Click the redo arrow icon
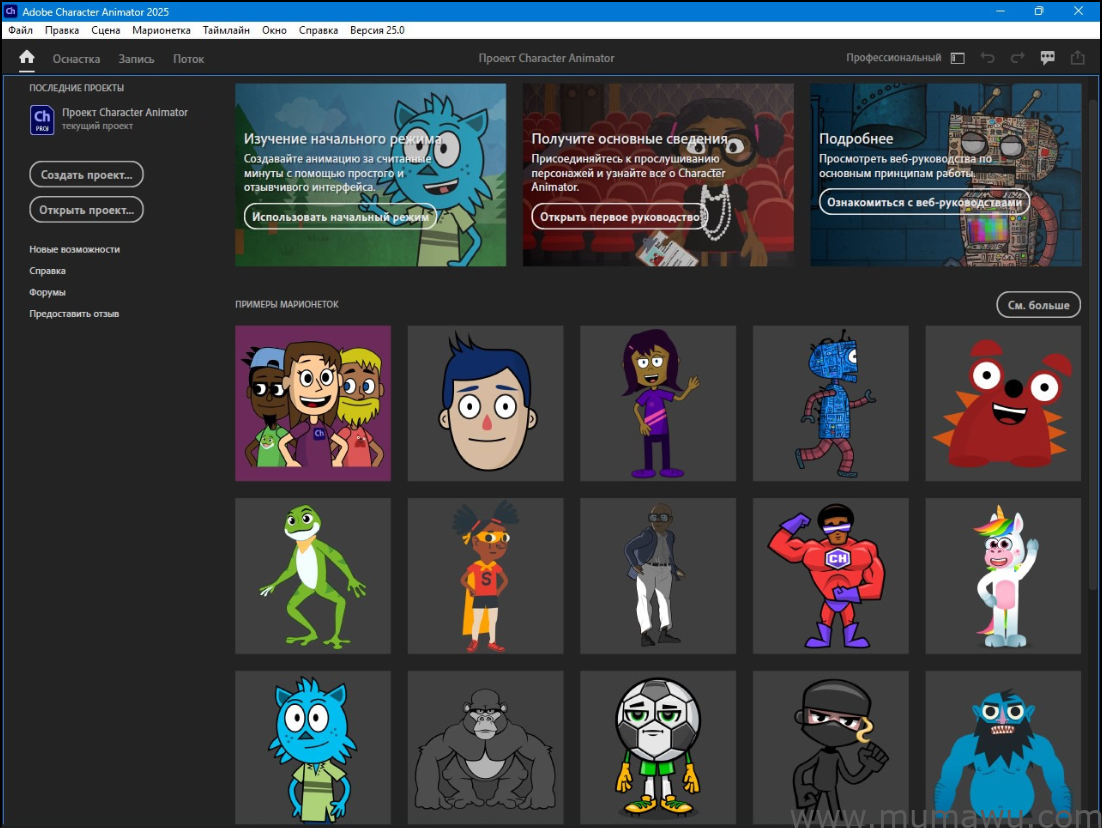 click(x=1017, y=58)
